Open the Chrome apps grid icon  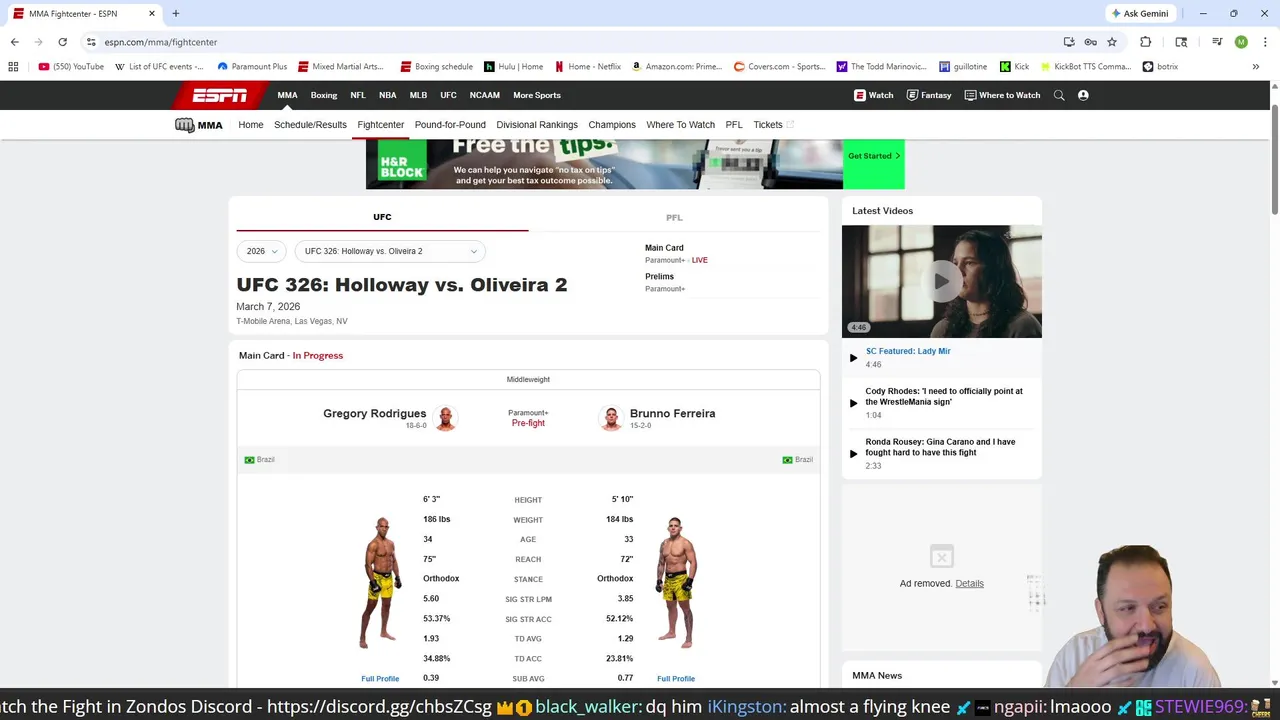(x=13, y=67)
